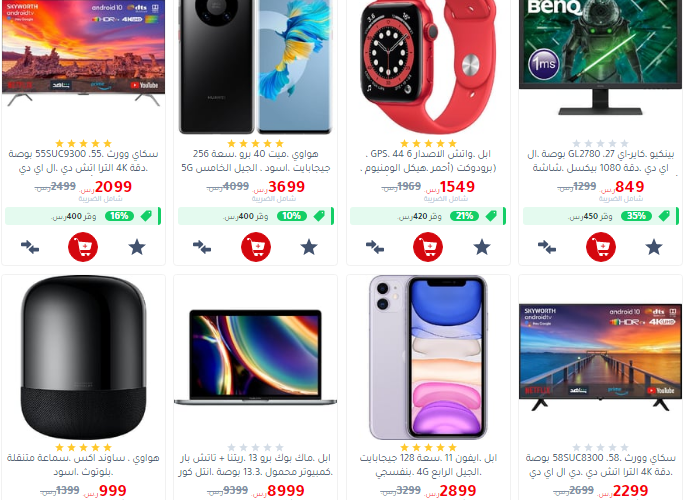
Task: Open the Skyworth 58 inch TV image
Action: [x=600, y=357]
